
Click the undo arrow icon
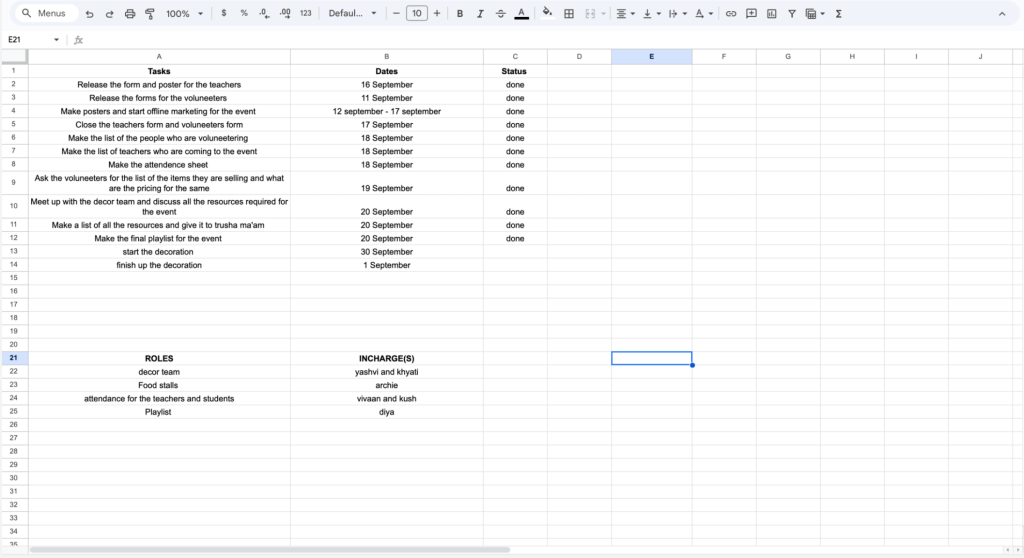89,14
